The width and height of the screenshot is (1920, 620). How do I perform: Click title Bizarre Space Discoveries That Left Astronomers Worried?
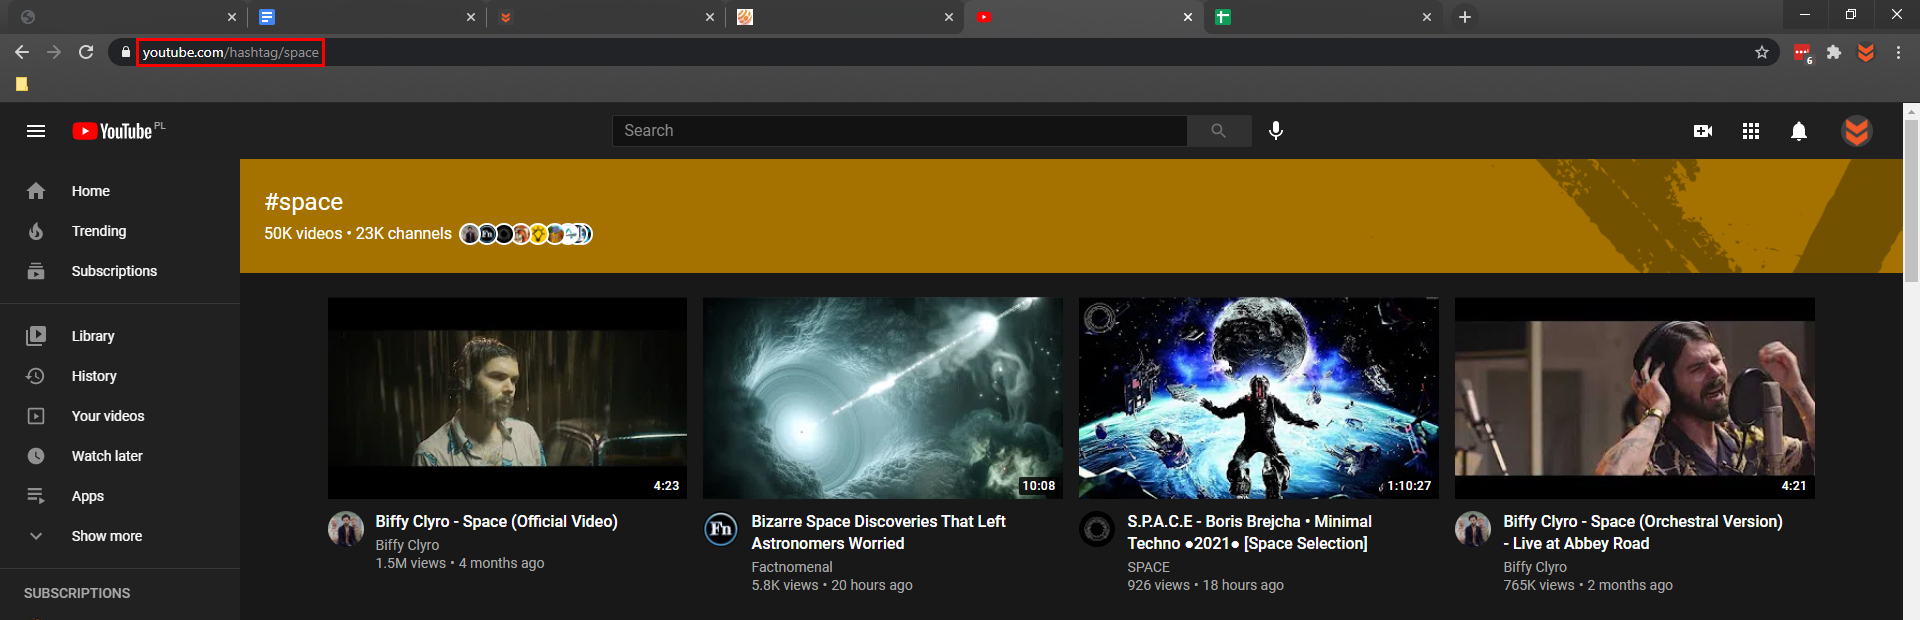879,532
